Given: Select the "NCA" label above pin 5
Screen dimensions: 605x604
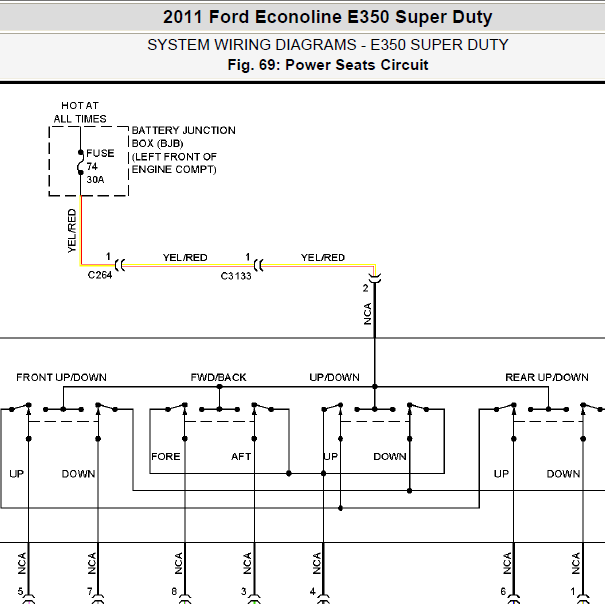Looking at the screenshot, I should point(22,563).
